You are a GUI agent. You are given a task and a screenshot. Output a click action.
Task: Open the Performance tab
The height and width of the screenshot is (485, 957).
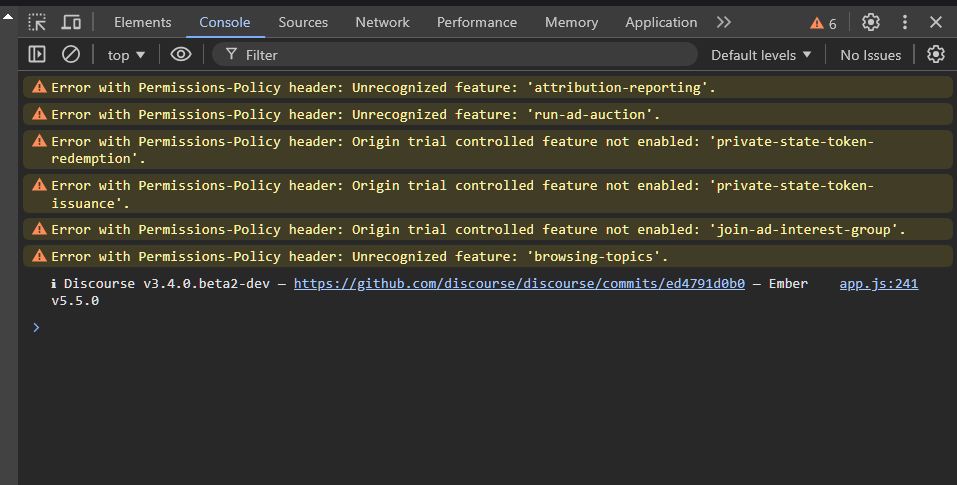[x=477, y=23]
